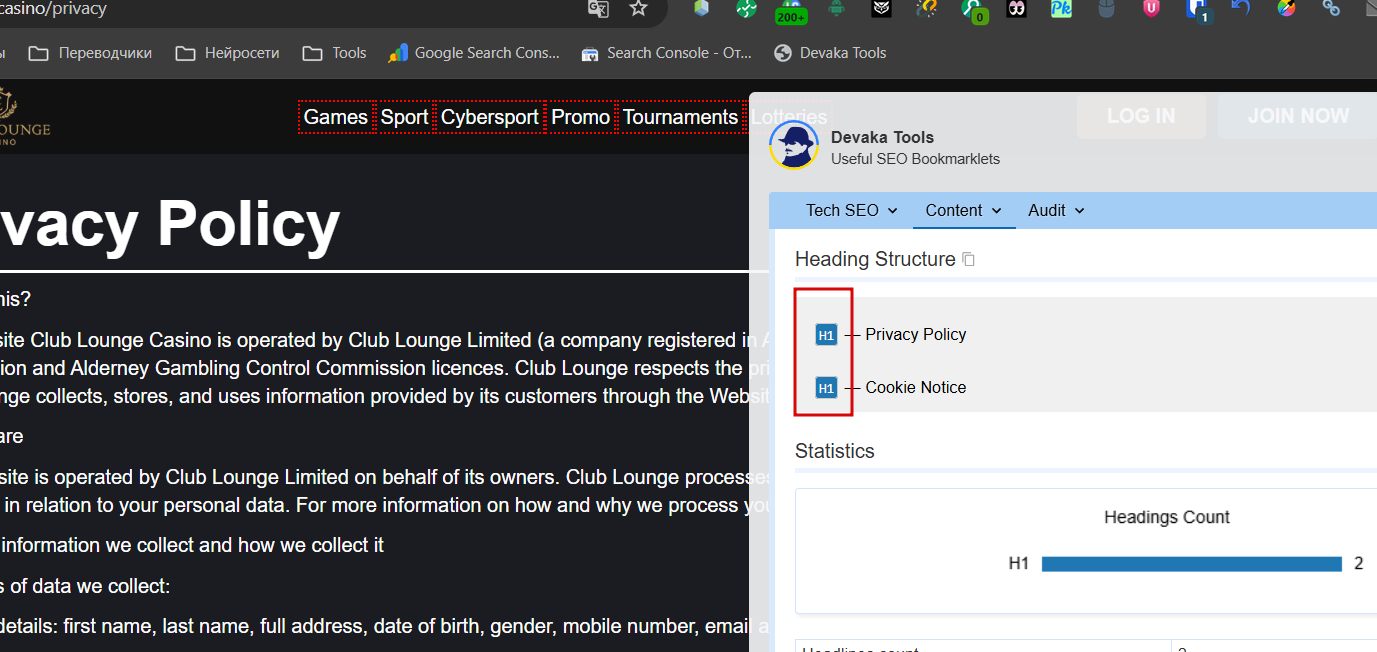Open the googly eyes extension icon
Viewport: 1377px width, 652px height.
pos(1016,9)
